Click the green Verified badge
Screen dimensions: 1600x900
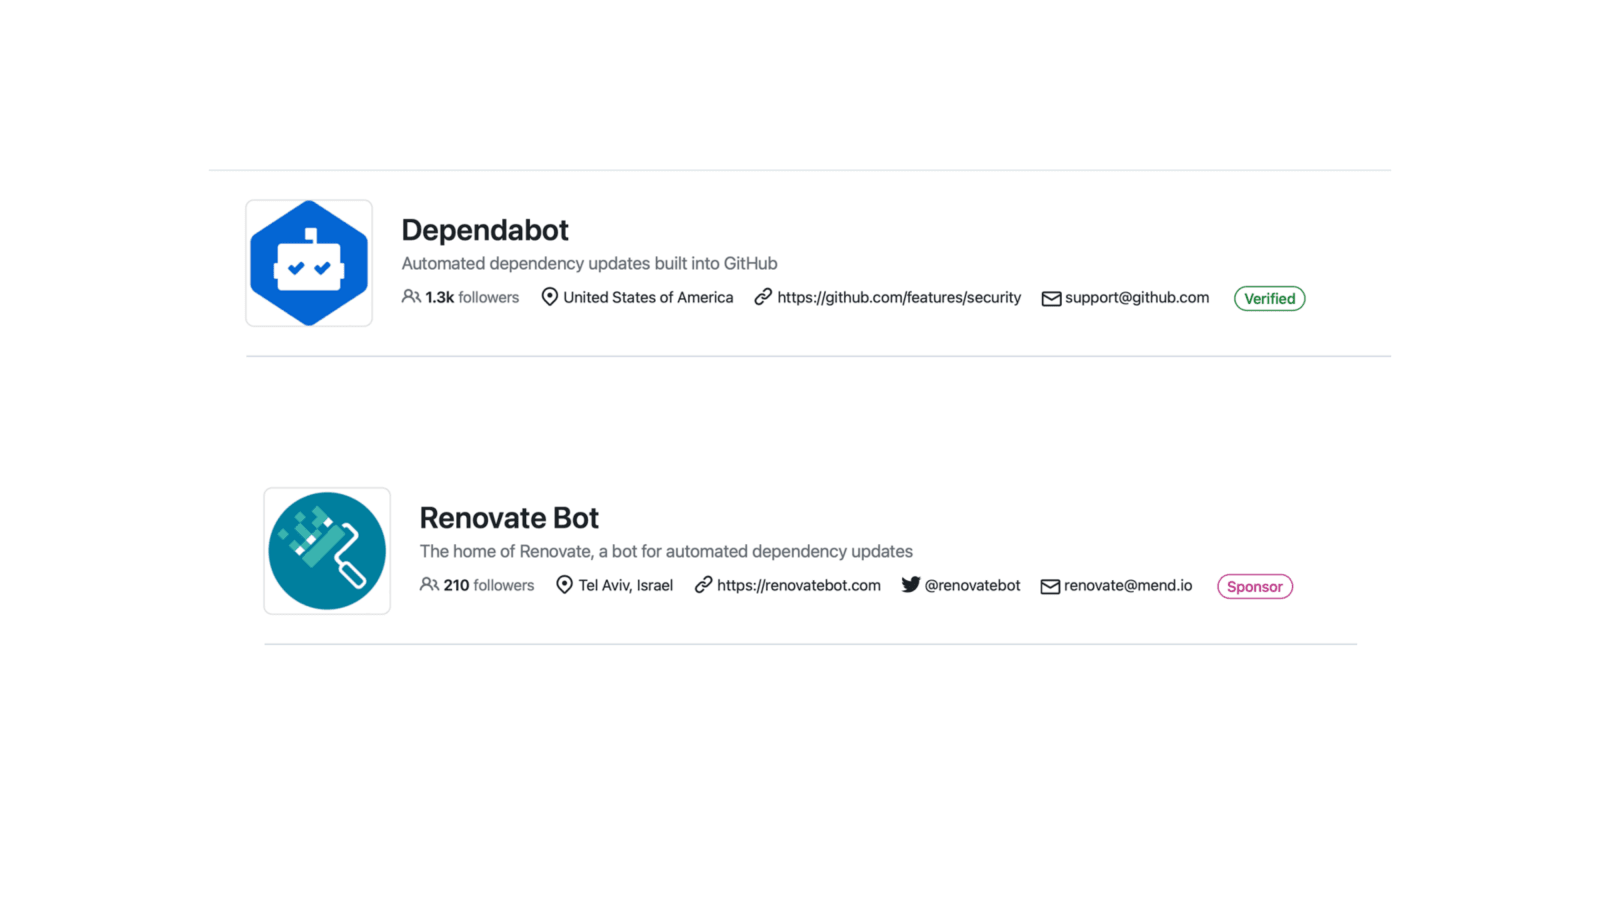1269,298
